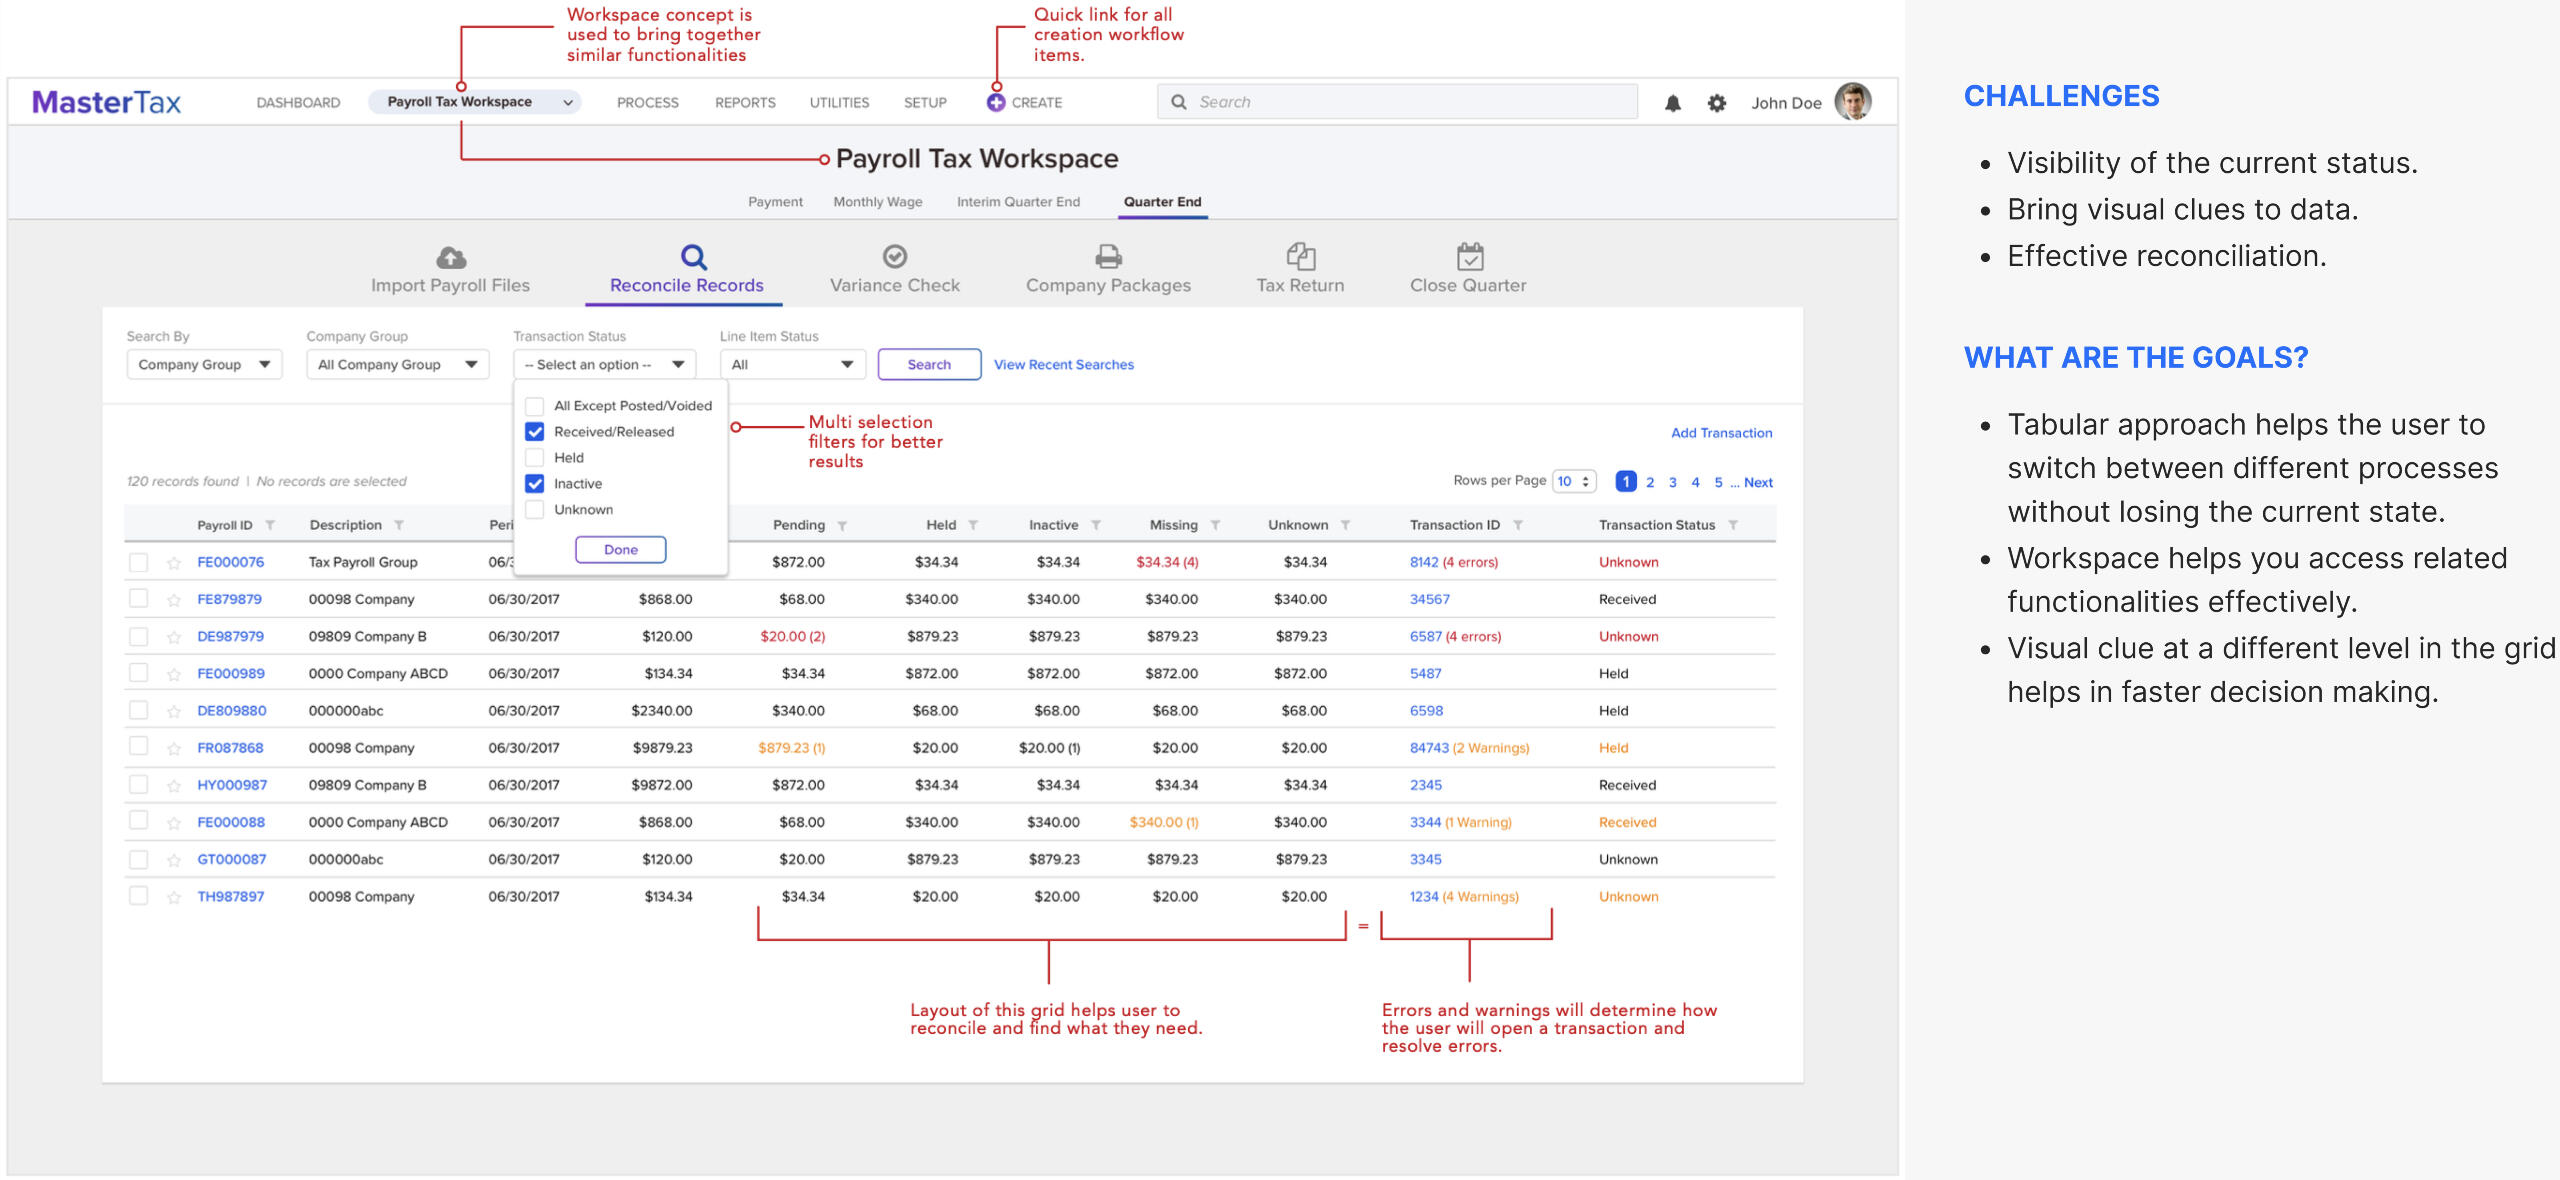Click the View Recent Searches link
The height and width of the screenshot is (1180, 2560).
[1063, 365]
